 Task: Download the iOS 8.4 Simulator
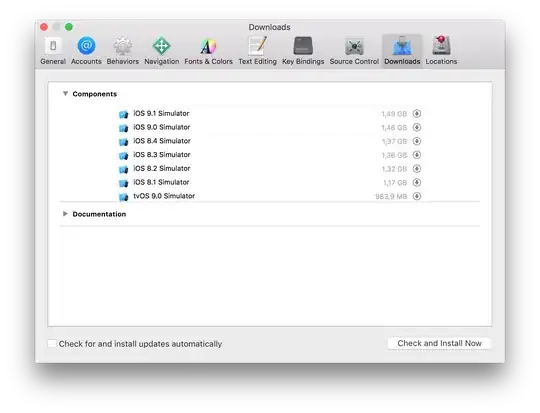[x=417, y=141]
